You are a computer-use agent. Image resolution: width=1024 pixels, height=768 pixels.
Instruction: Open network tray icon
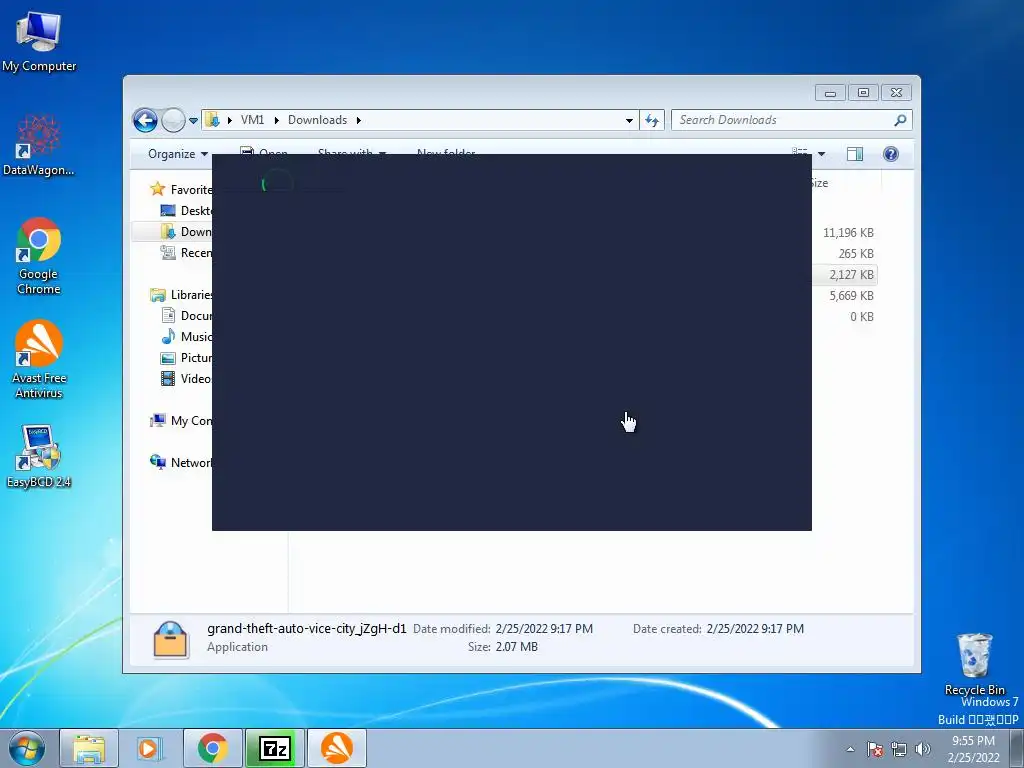pyautogui.click(x=899, y=749)
